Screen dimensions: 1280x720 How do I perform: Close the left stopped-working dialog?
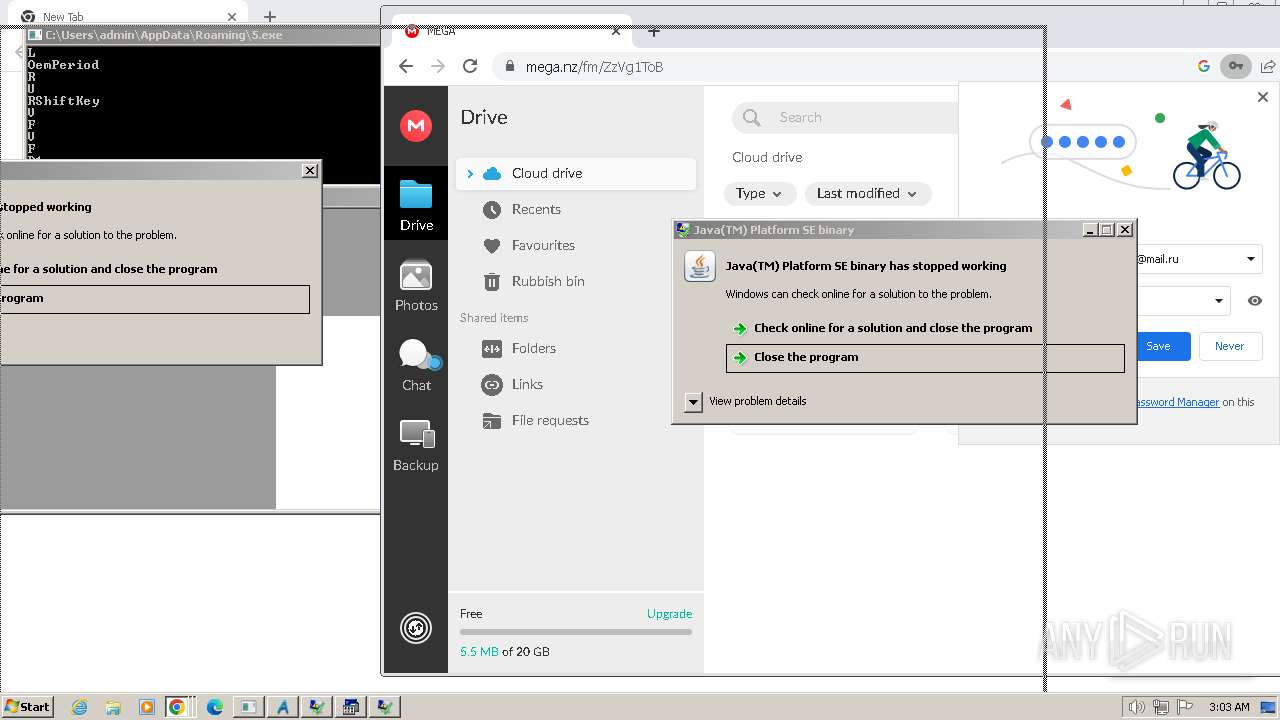(x=310, y=170)
